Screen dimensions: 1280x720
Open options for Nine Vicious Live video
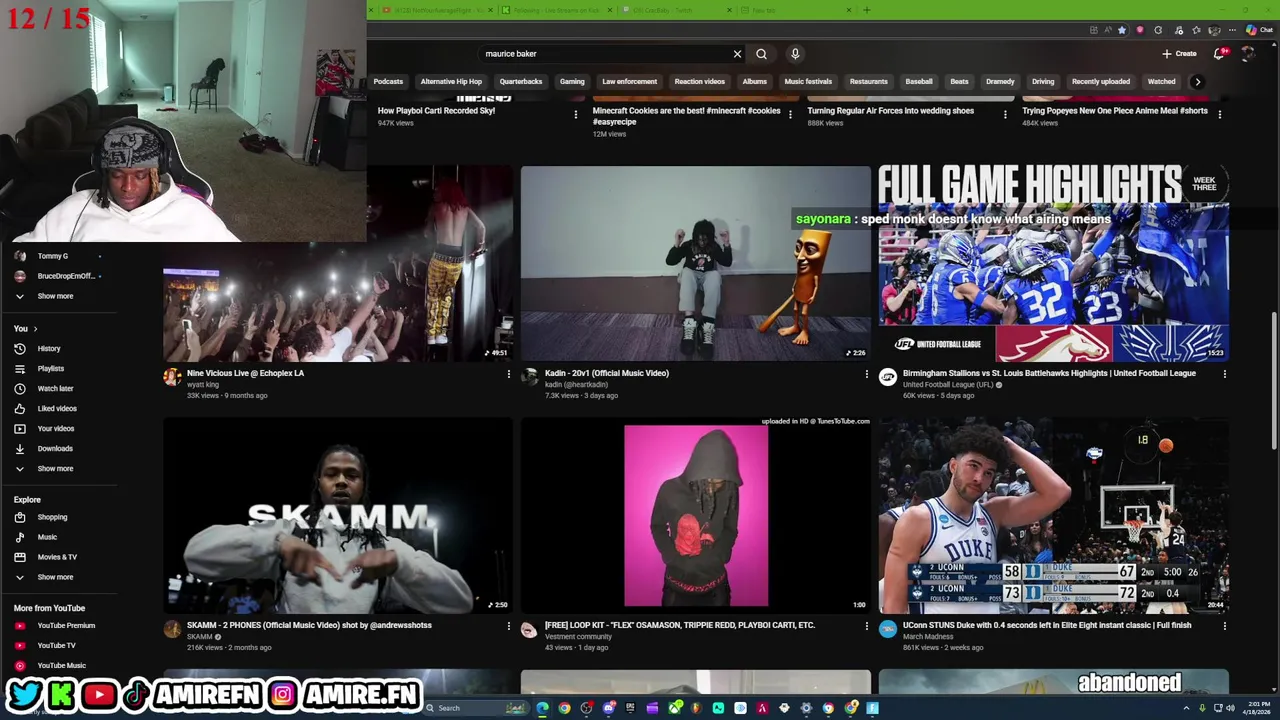508,374
